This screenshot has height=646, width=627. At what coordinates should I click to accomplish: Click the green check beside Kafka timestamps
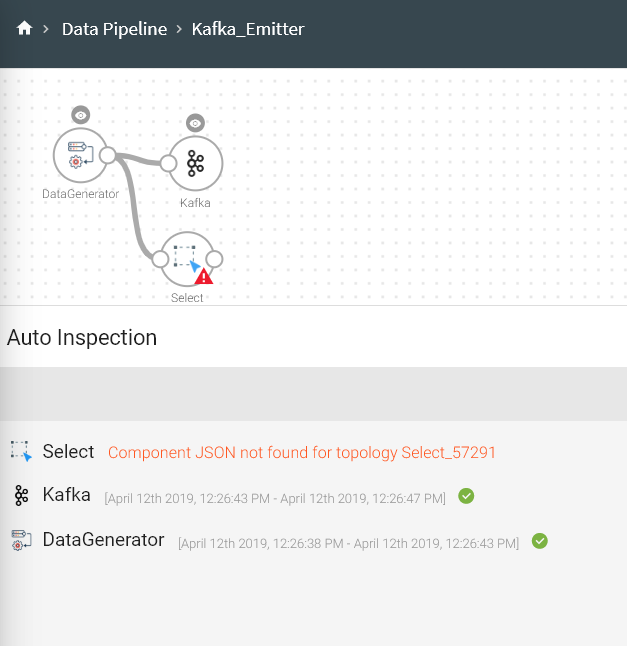(466, 496)
